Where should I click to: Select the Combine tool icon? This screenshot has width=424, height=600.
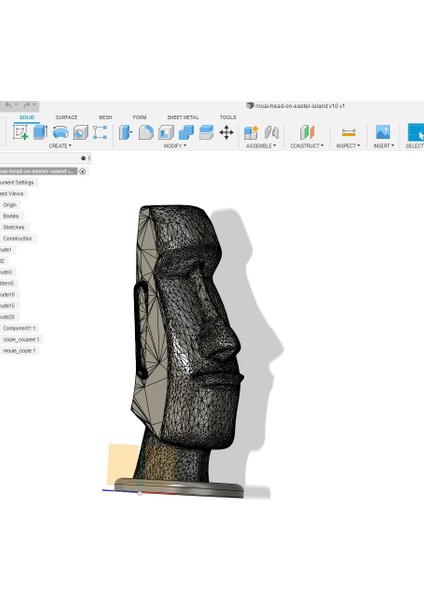[186, 132]
